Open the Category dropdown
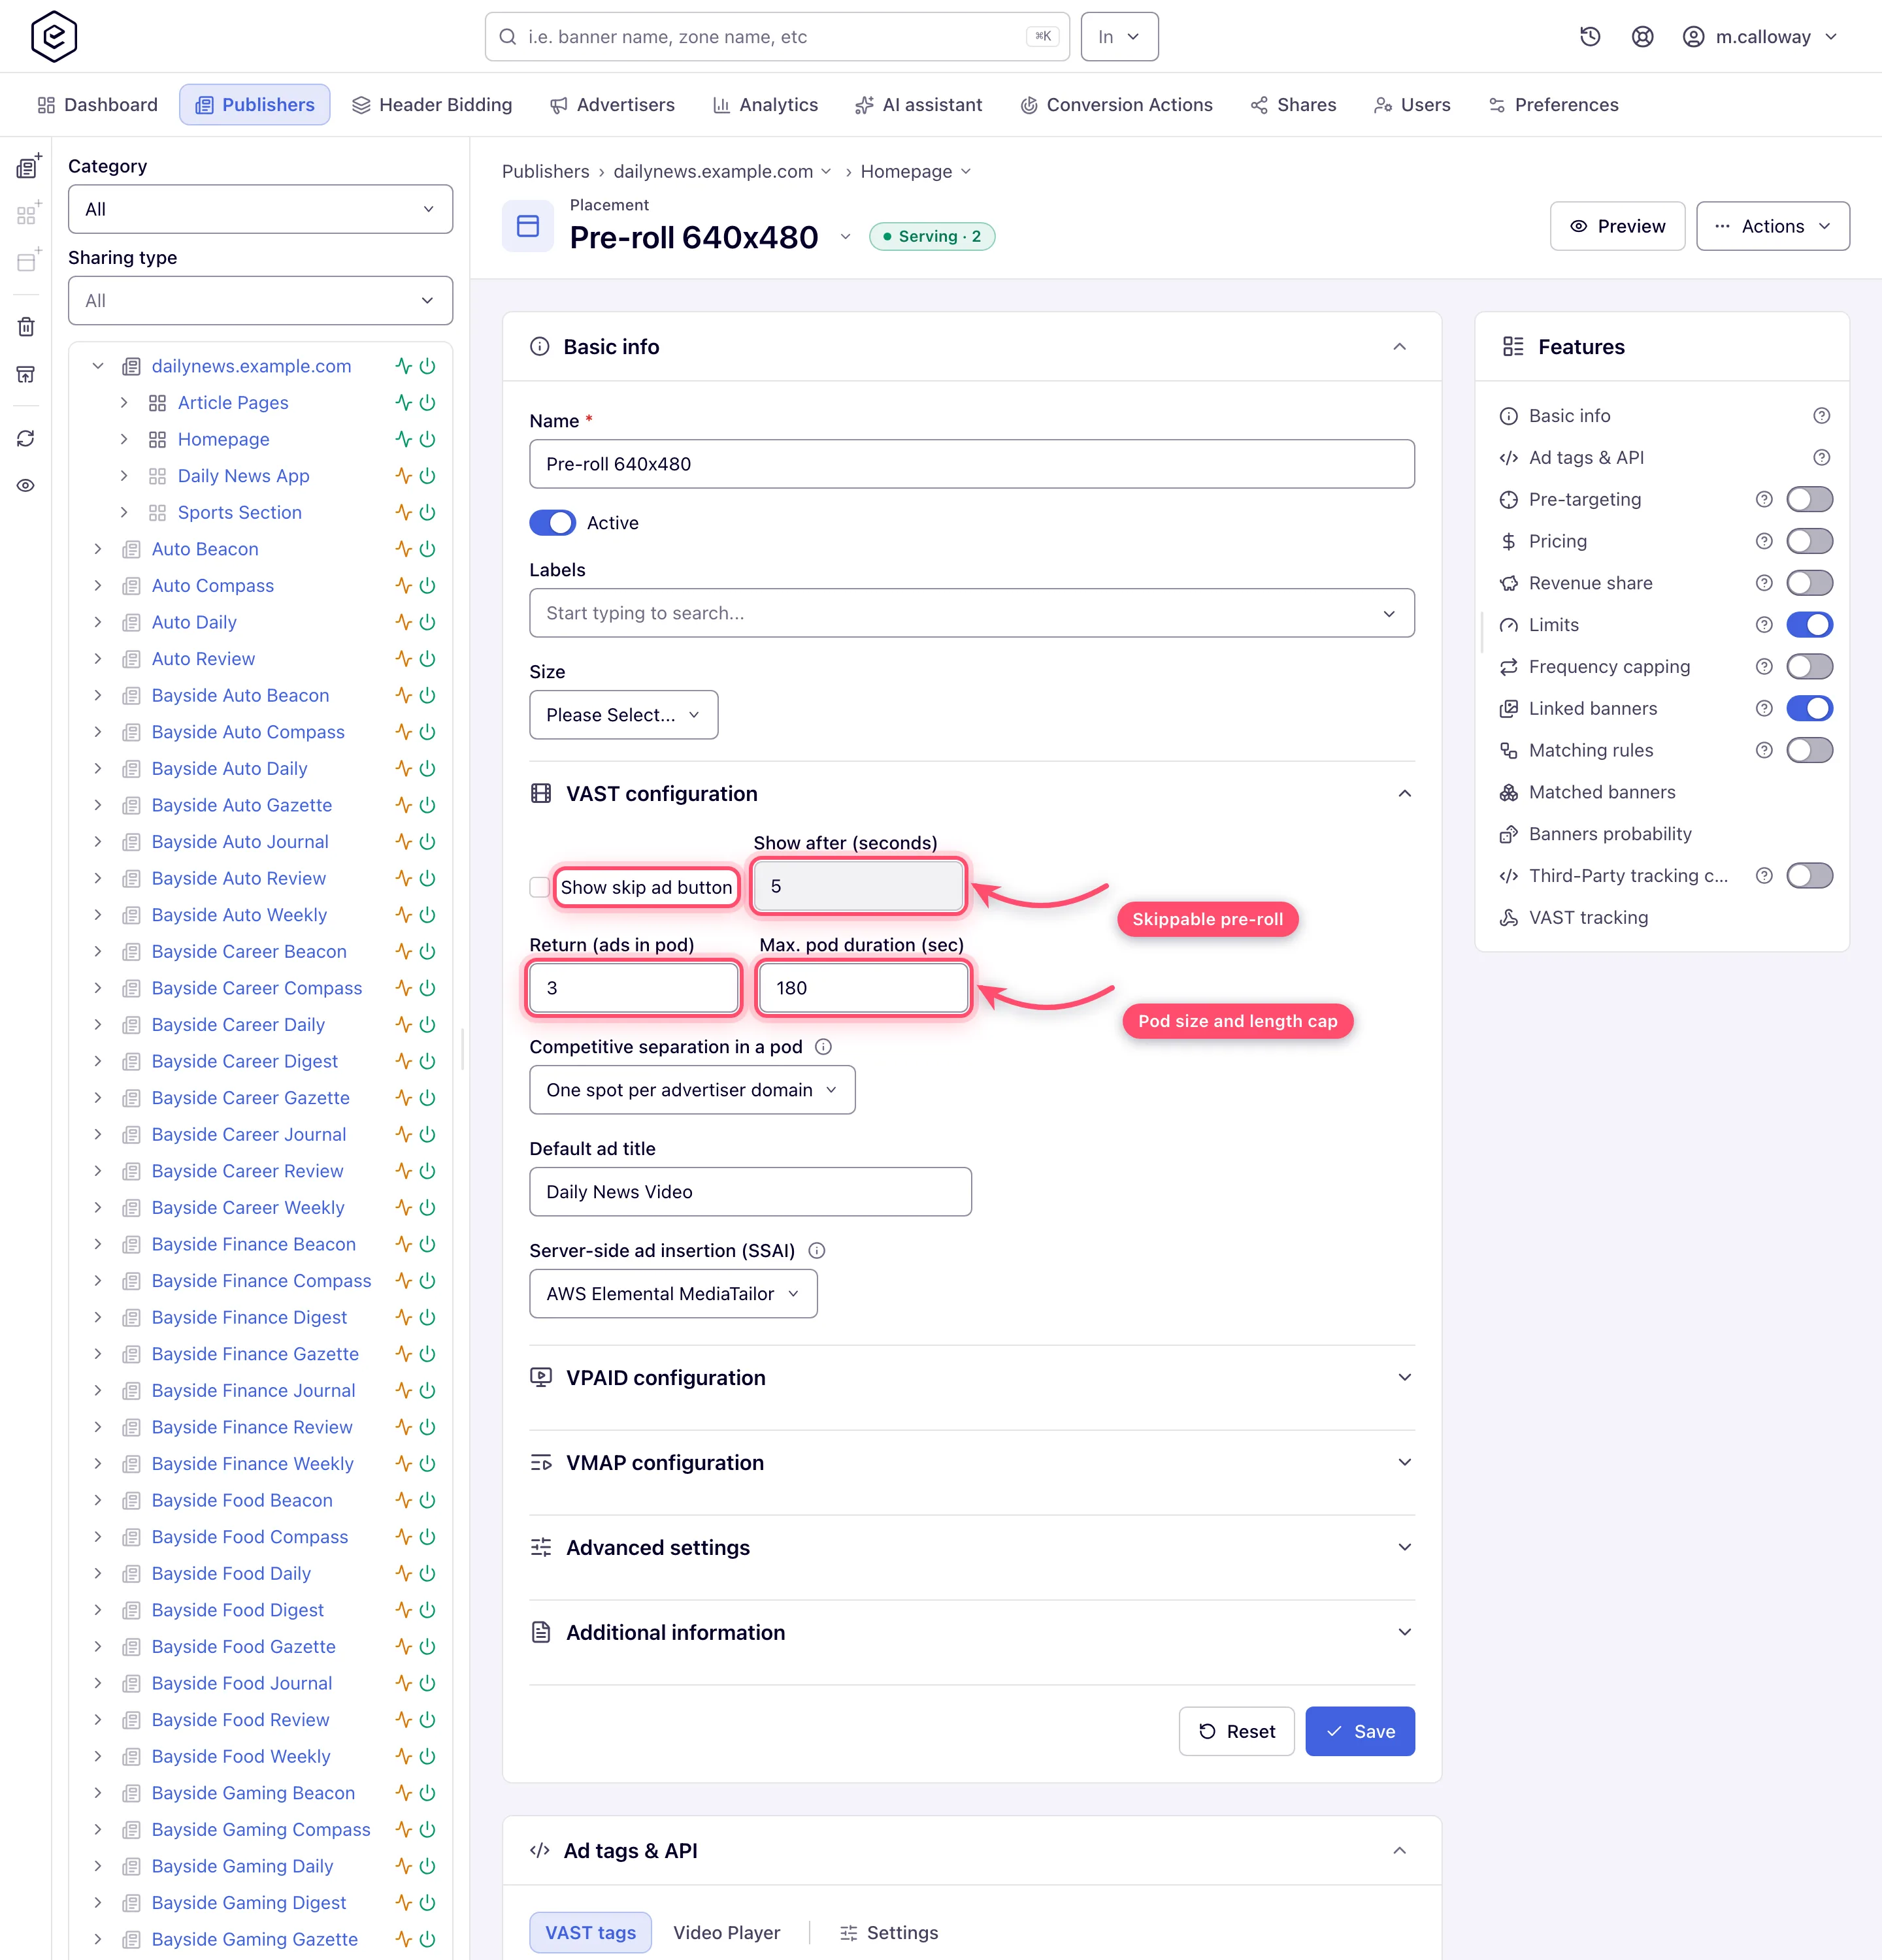 (260, 209)
